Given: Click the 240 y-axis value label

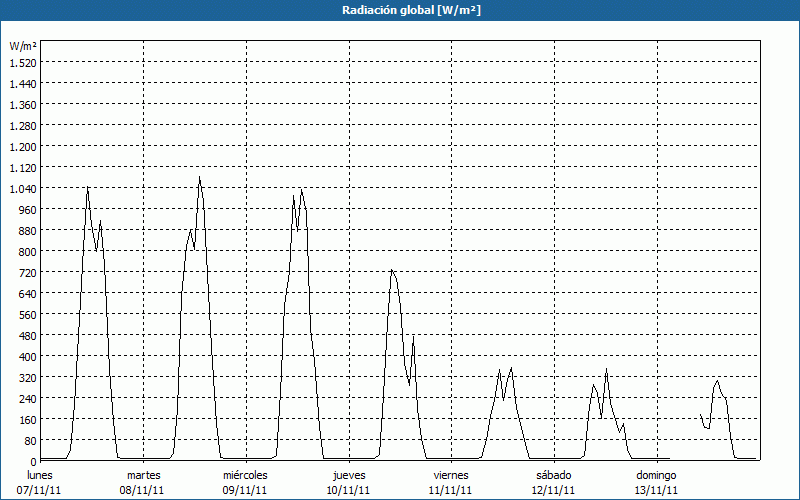Looking at the screenshot, I should pos(26,398).
